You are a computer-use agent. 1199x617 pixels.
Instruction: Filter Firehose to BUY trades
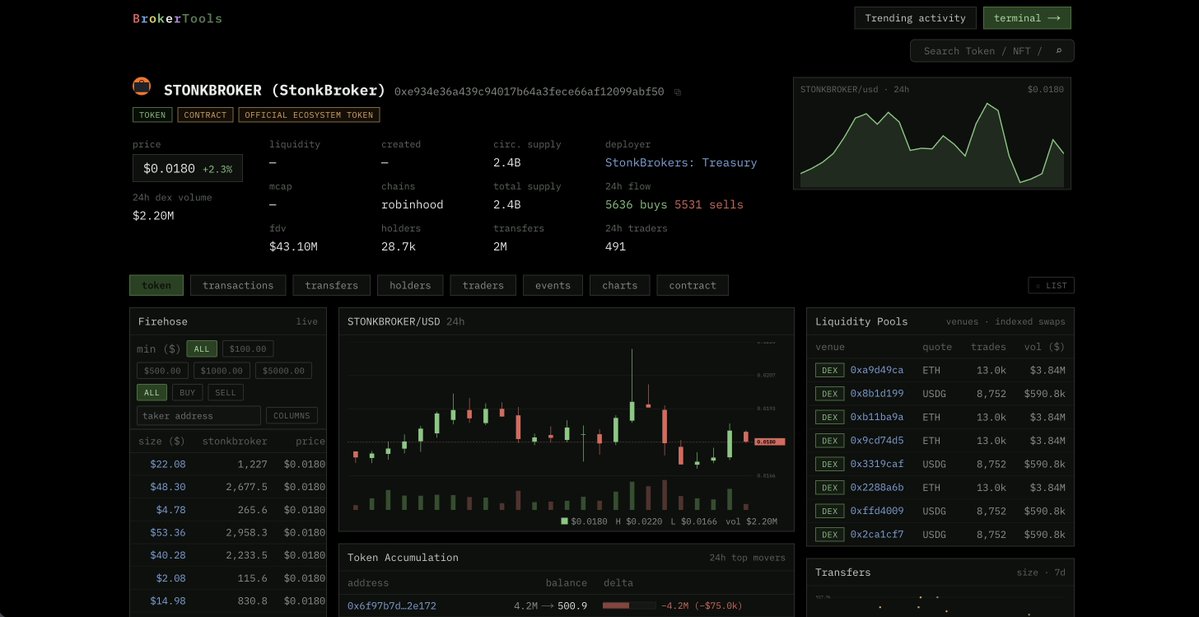pyautogui.click(x=187, y=392)
